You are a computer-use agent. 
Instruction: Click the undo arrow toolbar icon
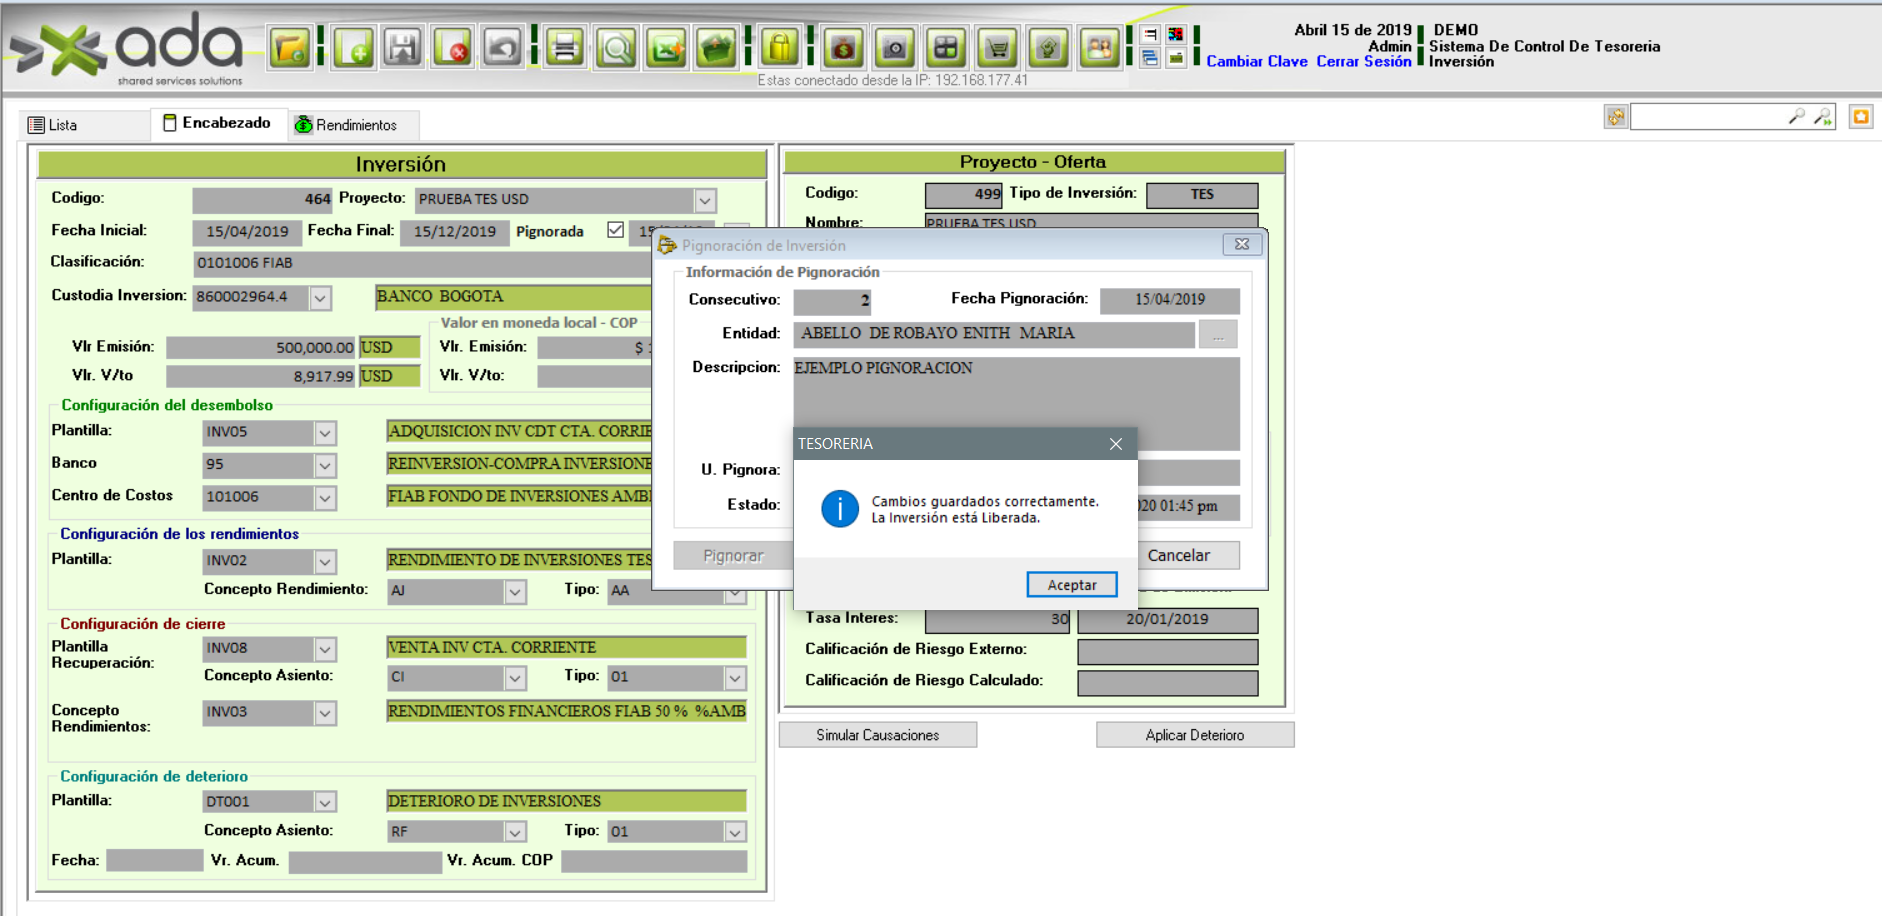502,47
